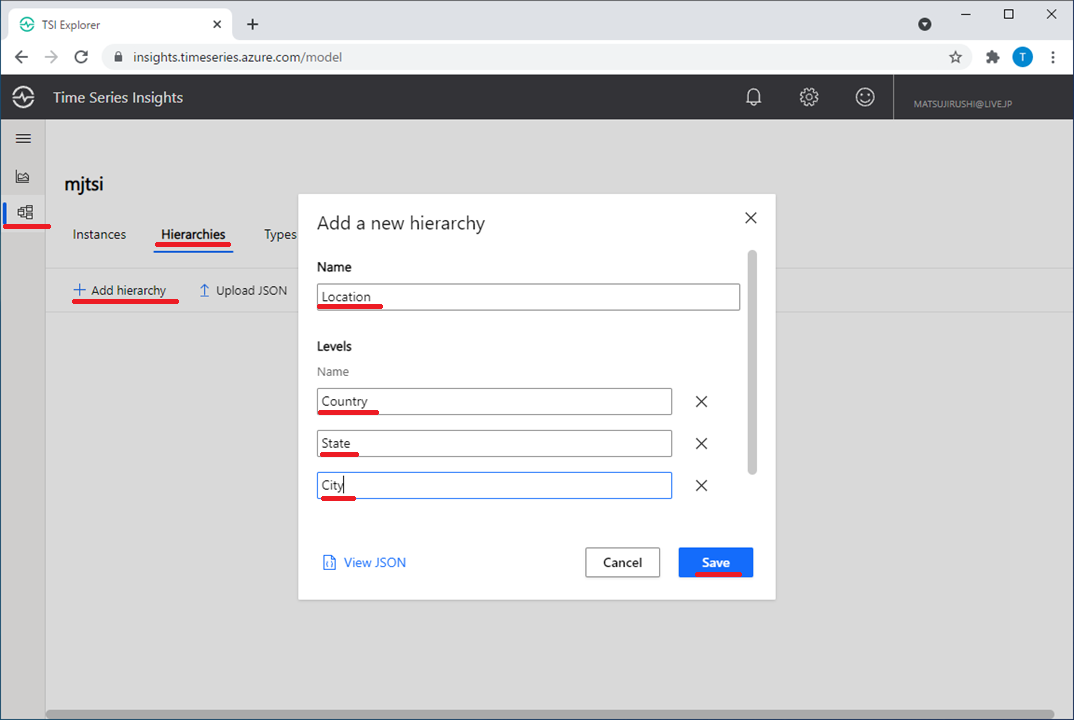Click the page horizontal scrollbar
1074x720 pixels.
(549, 714)
